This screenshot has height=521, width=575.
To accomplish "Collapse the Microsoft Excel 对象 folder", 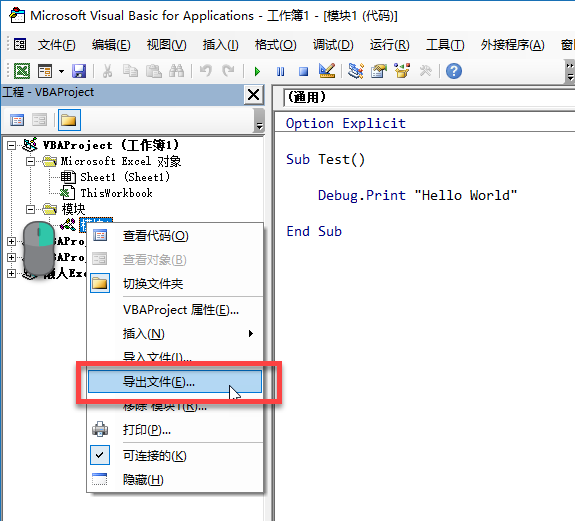I will (30, 161).
